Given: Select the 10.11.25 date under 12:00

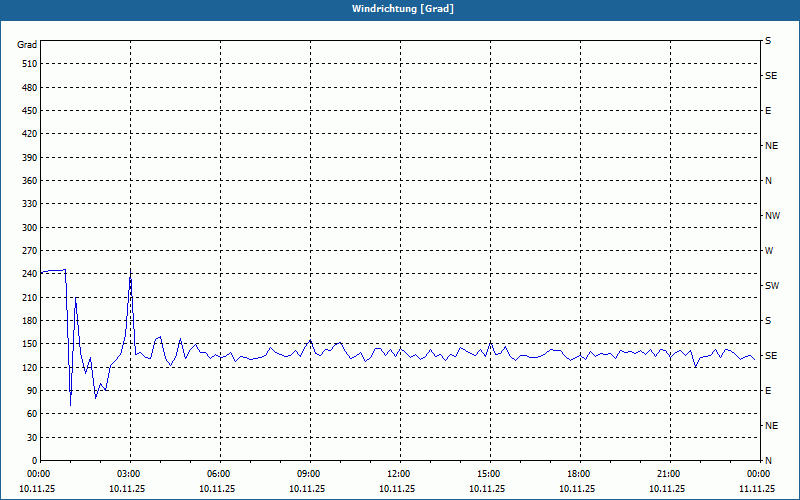Looking at the screenshot, I should click(397, 489).
